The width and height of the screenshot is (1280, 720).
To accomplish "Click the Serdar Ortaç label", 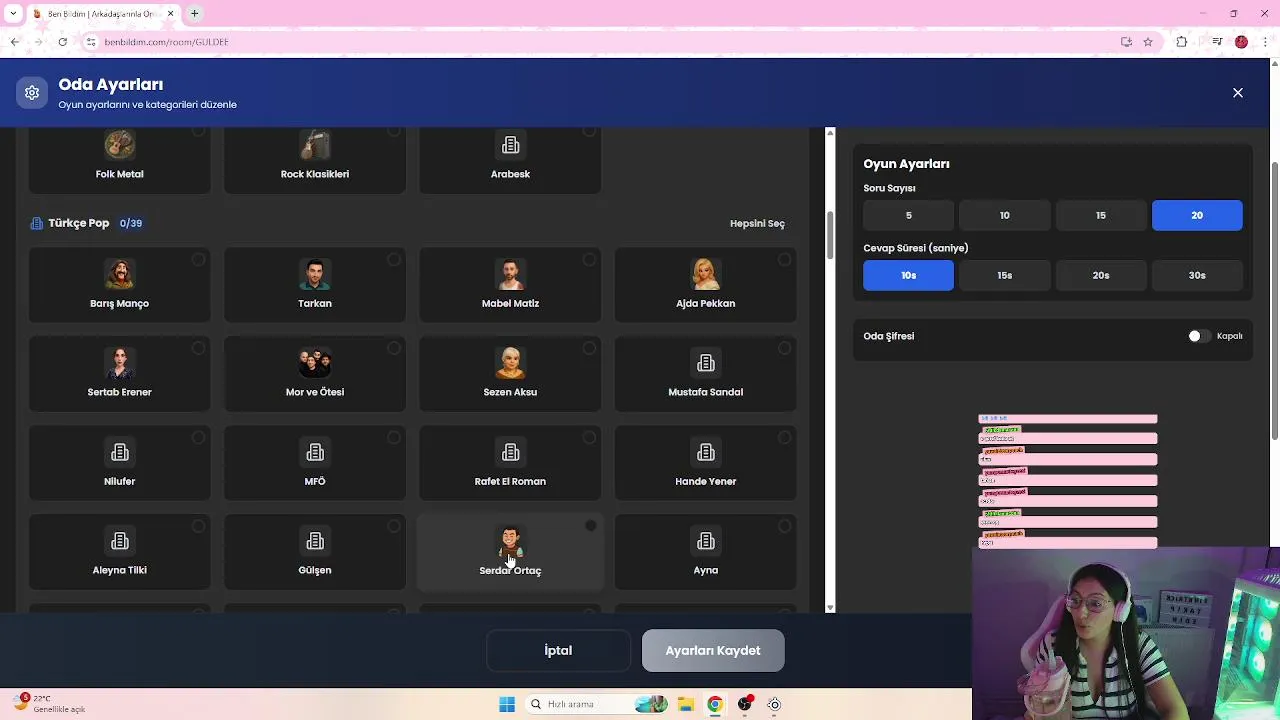I will click(510, 570).
